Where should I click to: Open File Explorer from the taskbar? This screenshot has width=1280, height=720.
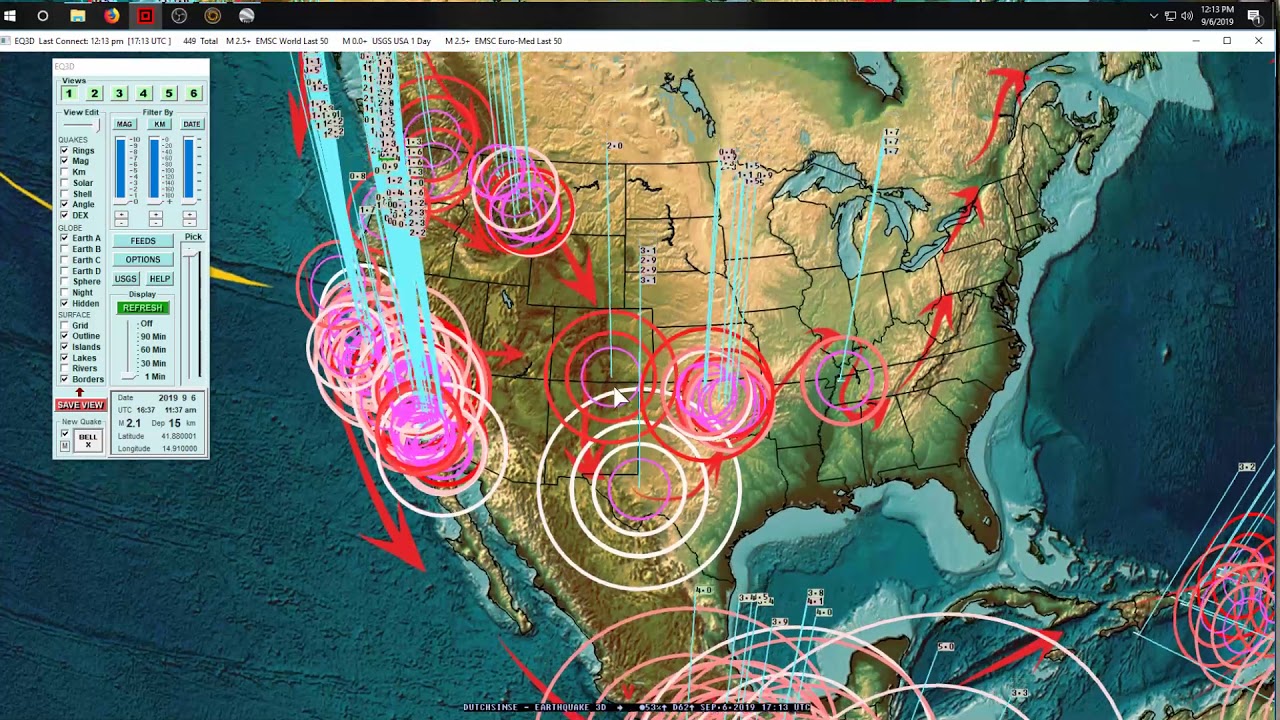(x=77, y=16)
